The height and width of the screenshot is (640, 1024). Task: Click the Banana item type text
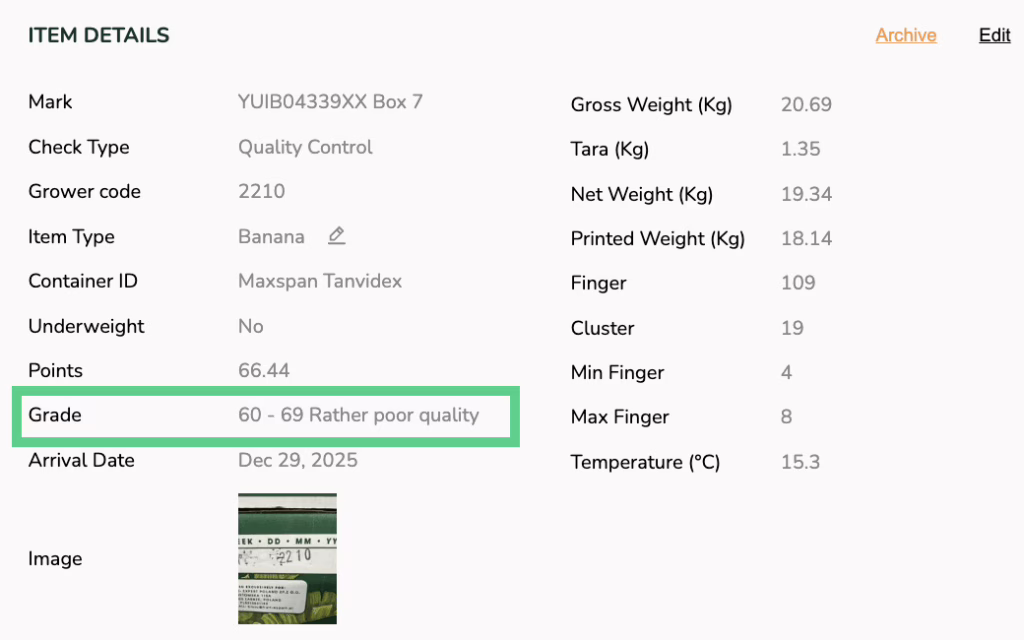271,237
